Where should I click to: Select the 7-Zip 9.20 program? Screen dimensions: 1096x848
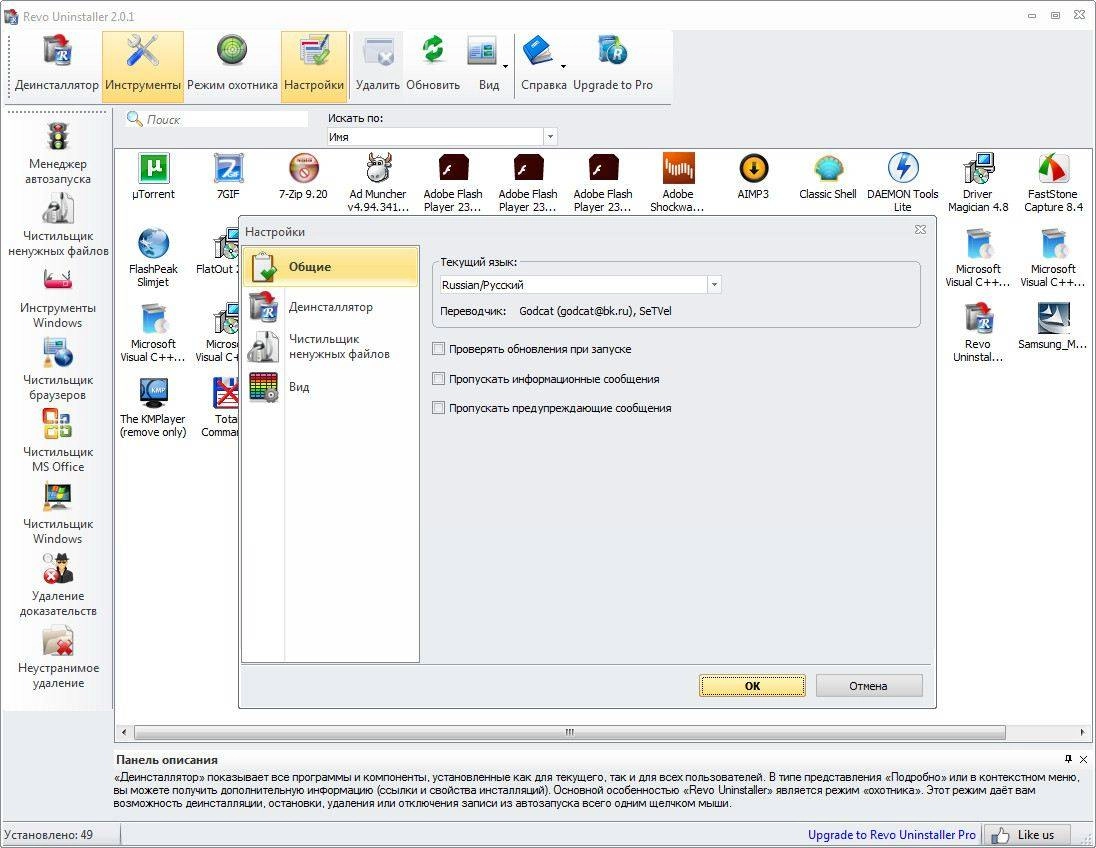tap(303, 176)
